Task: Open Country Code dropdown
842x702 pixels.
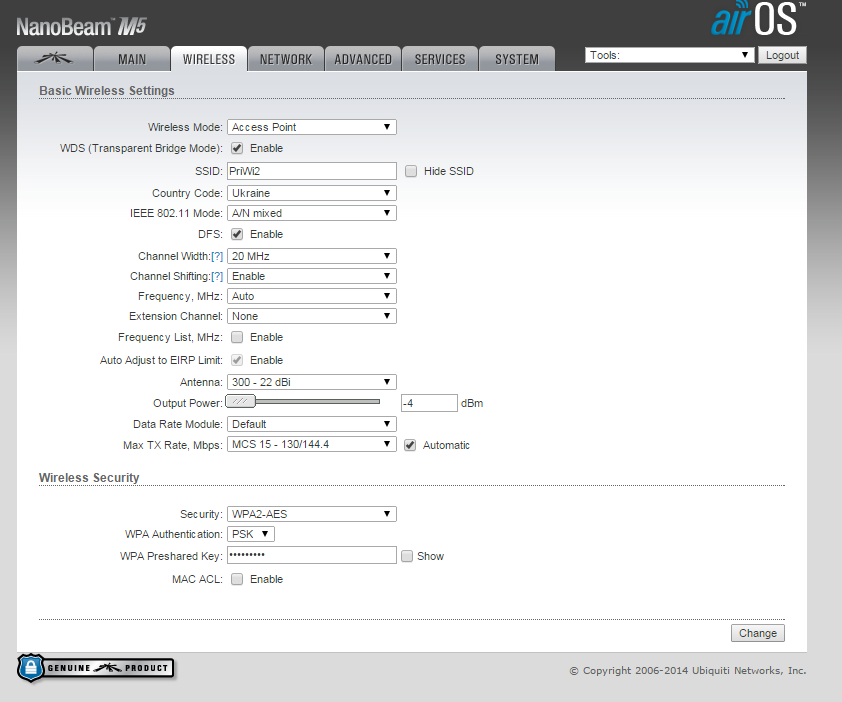Action: pyautogui.click(x=311, y=193)
